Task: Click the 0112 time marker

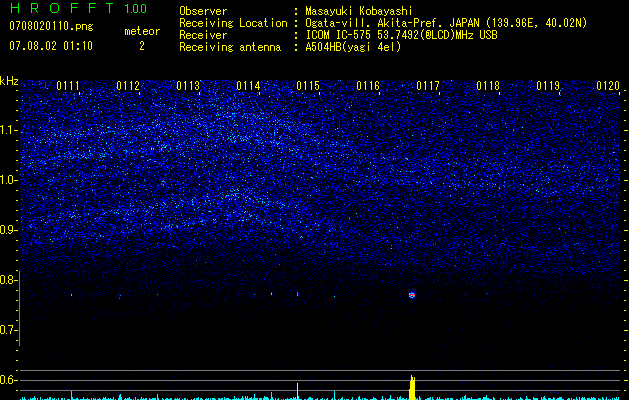Action: tap(128, 86)
